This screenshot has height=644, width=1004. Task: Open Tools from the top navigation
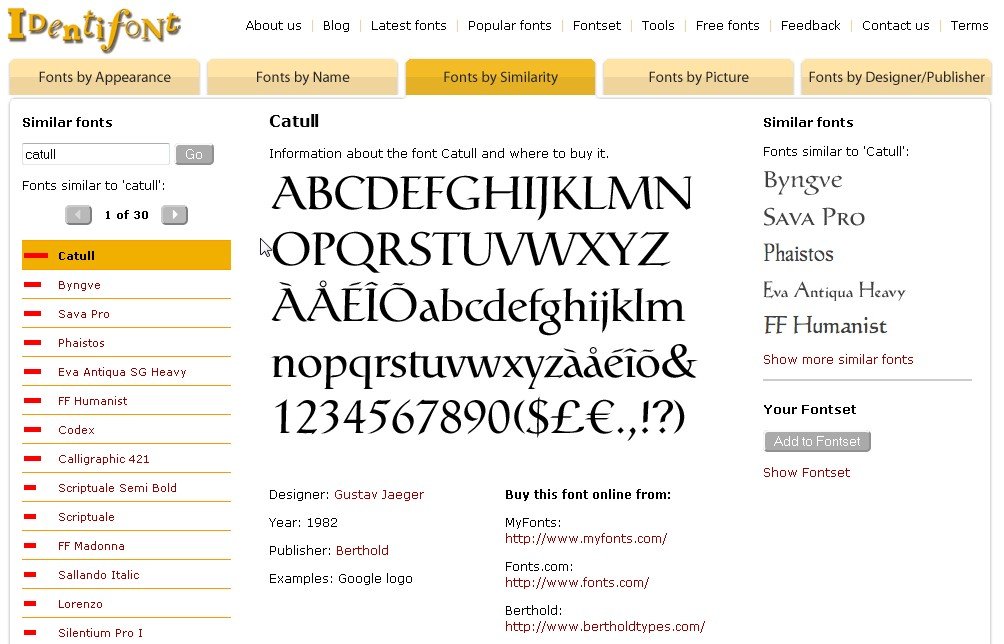pyautogui.click(x=658, y=25)
